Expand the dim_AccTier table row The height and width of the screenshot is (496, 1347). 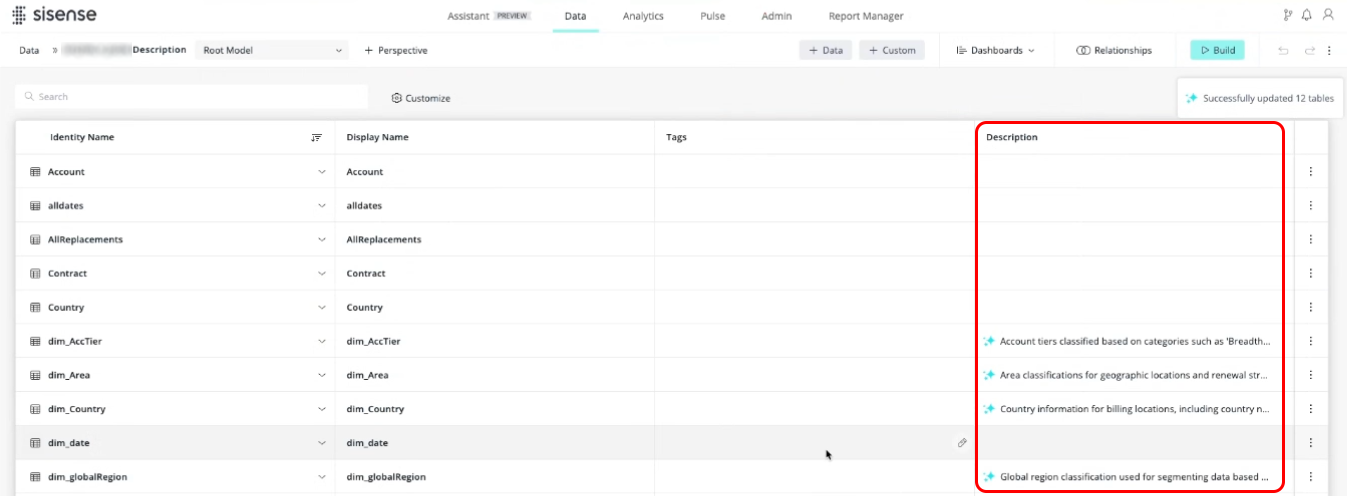[x=322, y=342]
